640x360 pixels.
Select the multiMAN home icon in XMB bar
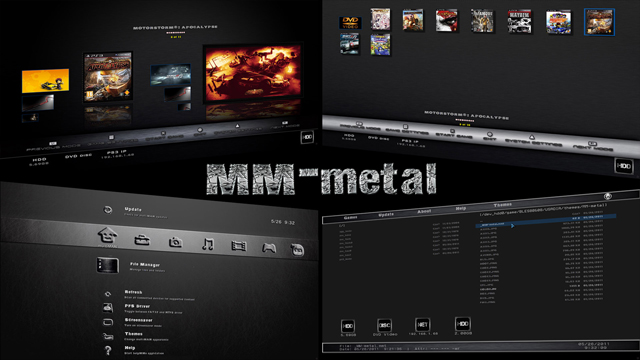[107, 235]
